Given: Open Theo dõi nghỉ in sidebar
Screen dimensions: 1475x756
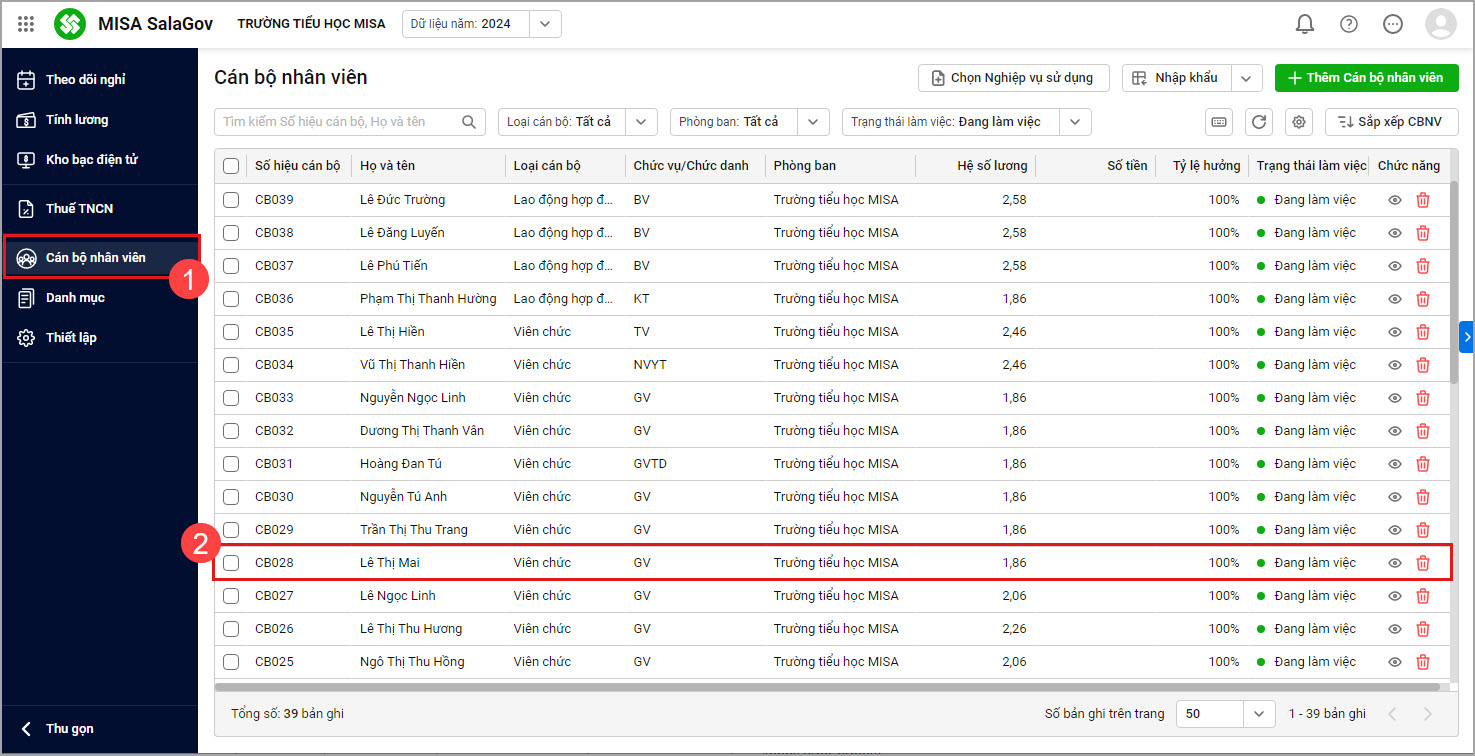Looking at the screenshot, I should pyautogui.click(x=99, y=80).
